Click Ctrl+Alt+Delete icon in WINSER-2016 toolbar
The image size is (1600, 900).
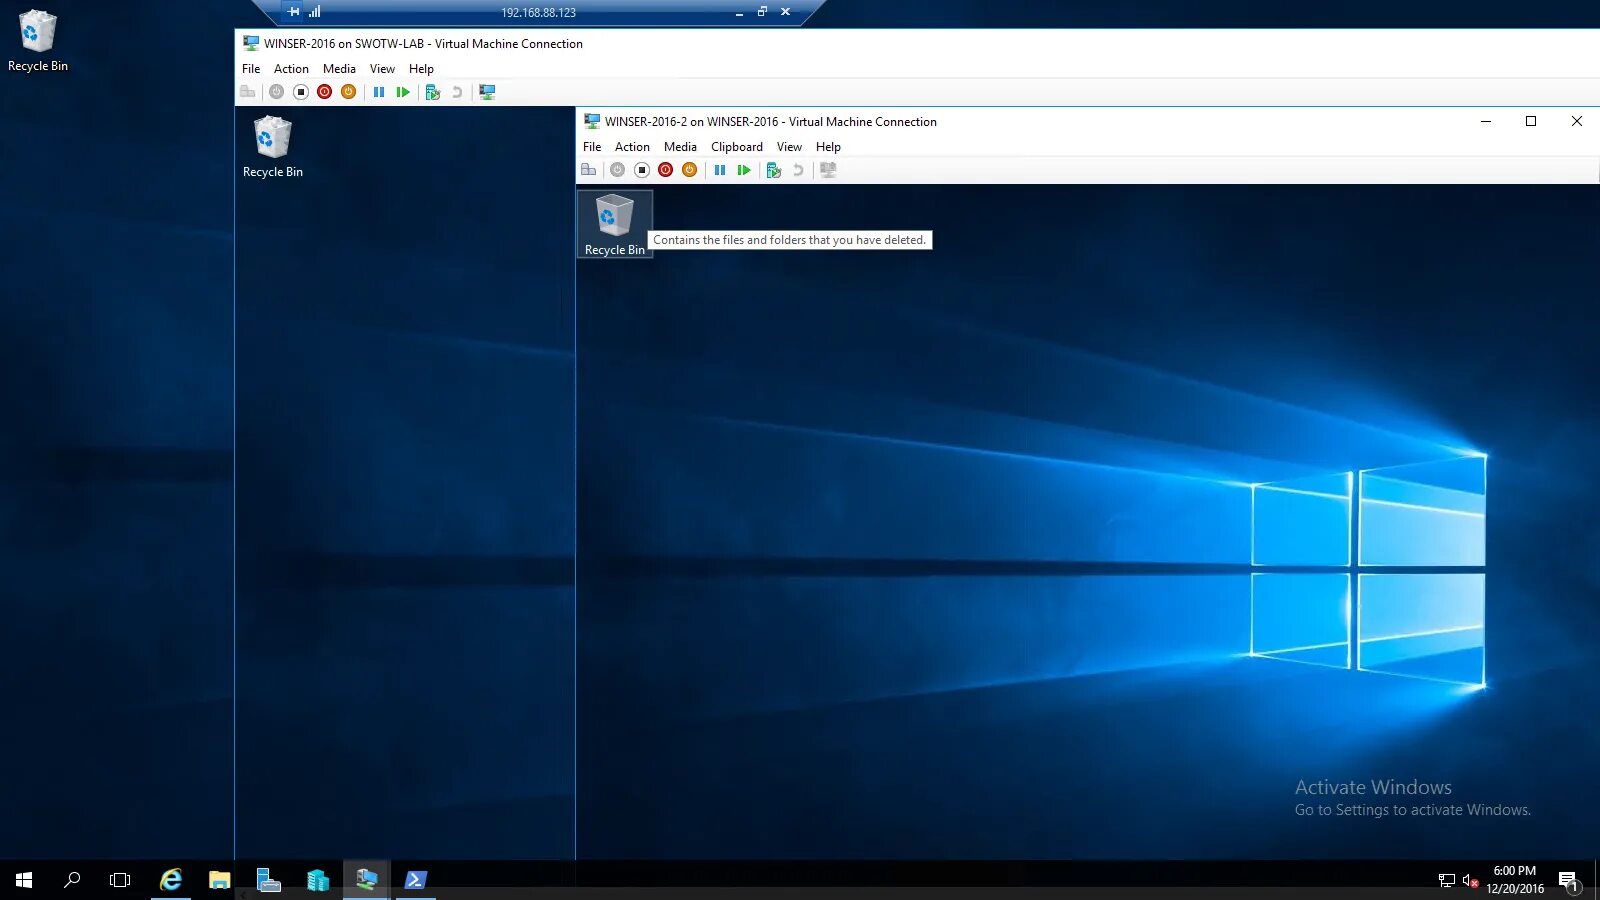click(x=248, y=92)
